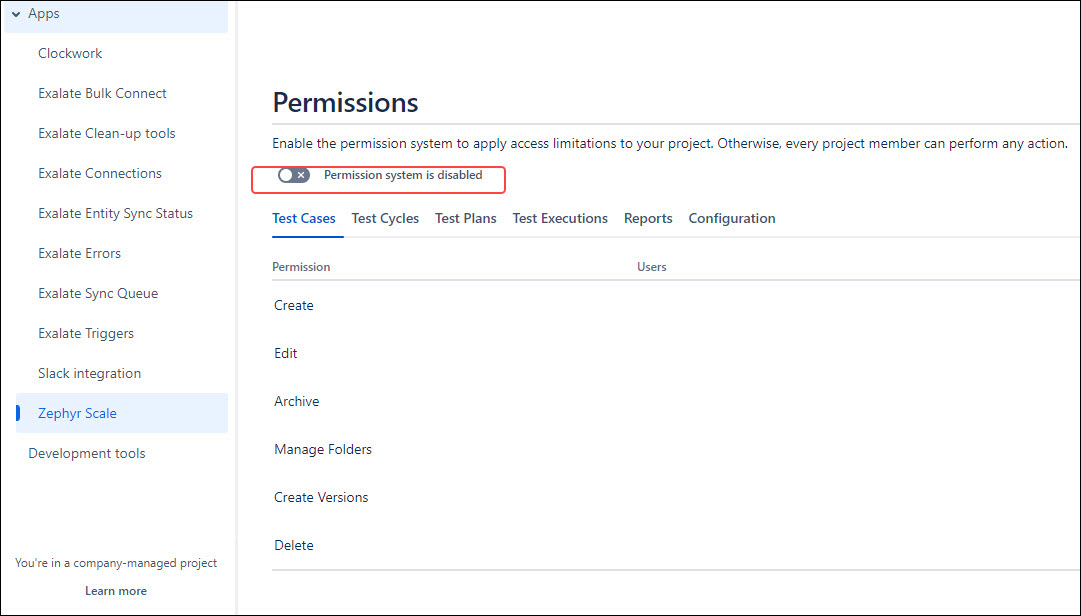
Task: Enable the permission system toggle
Action: click(293, 174)
